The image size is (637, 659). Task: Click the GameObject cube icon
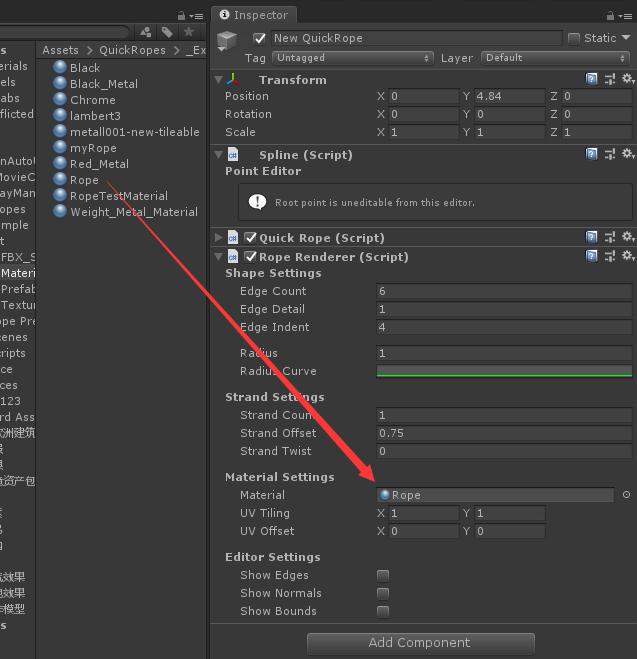click(x=227, y=40)
